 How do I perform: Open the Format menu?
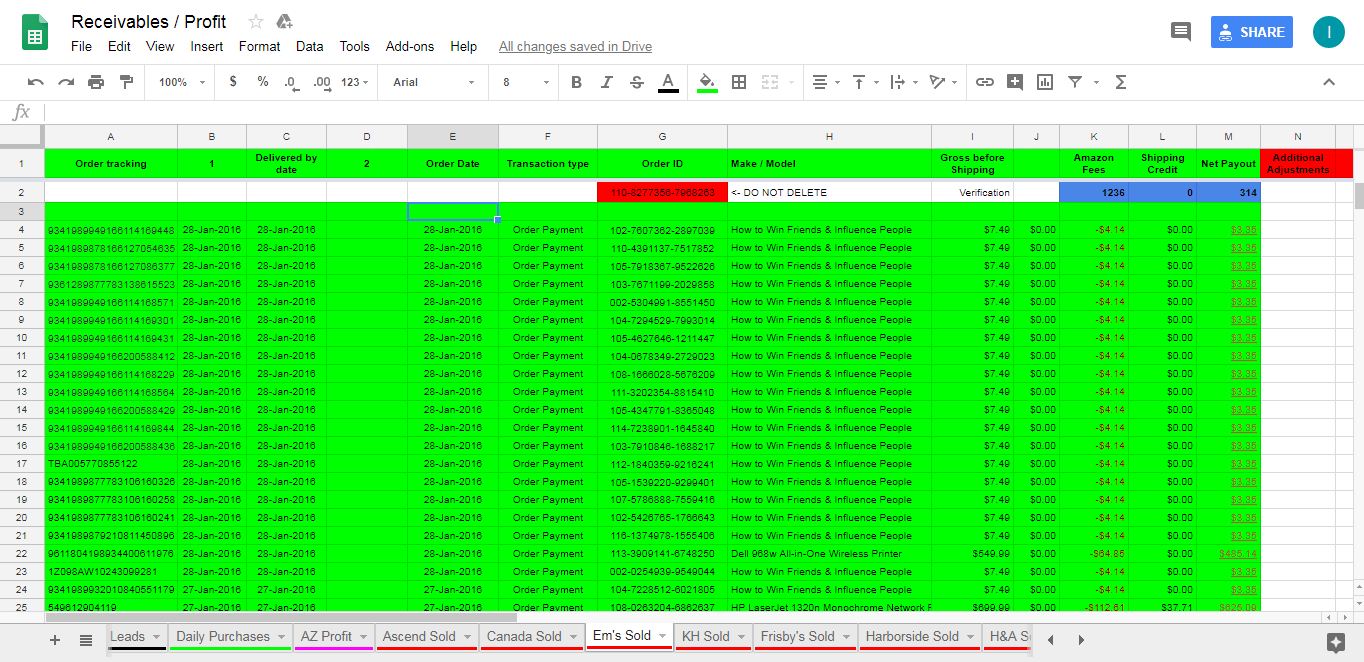click(x=259, y=46)
